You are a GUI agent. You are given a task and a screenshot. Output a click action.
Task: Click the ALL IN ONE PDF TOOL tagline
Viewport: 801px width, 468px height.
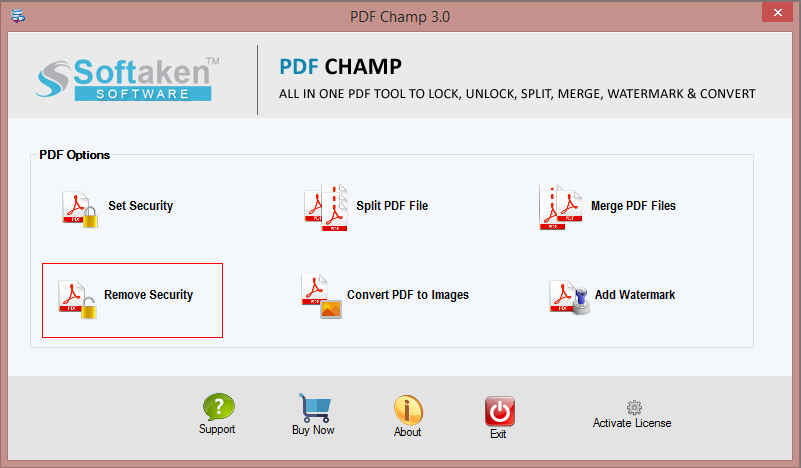tap(517, 94)
